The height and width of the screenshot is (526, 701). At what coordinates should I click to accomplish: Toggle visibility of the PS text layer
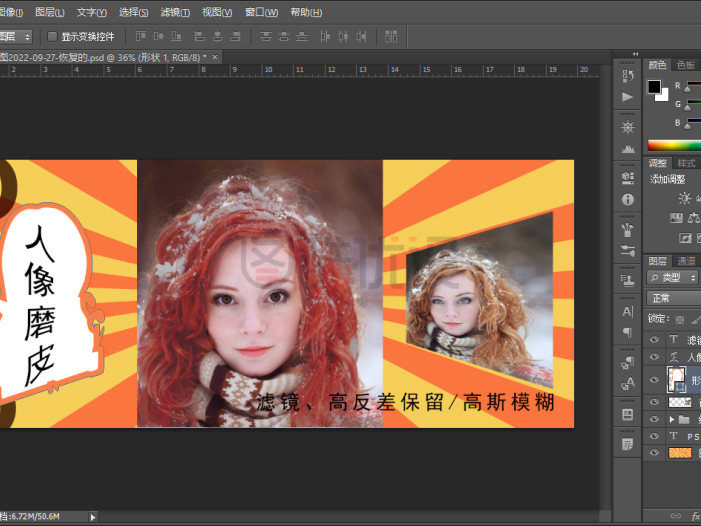coord(654,436)
